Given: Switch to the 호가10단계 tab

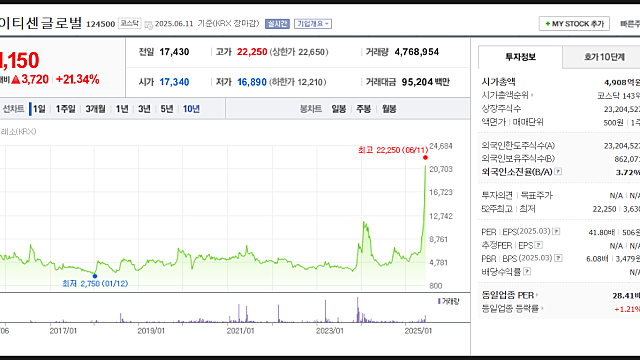Looking at the screenshot, I should coord(604,57).
